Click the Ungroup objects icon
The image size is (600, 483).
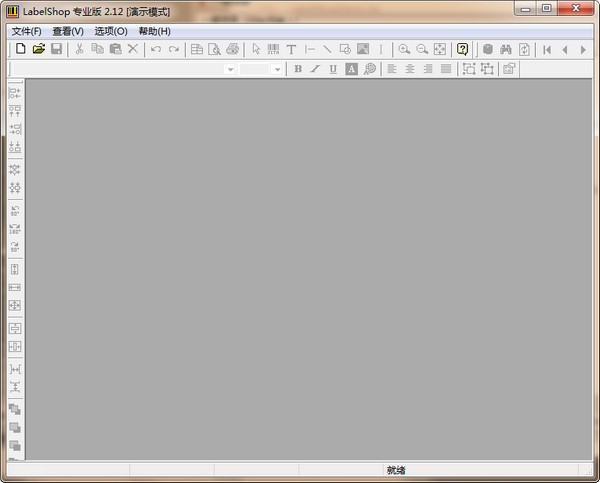[487, 69]
